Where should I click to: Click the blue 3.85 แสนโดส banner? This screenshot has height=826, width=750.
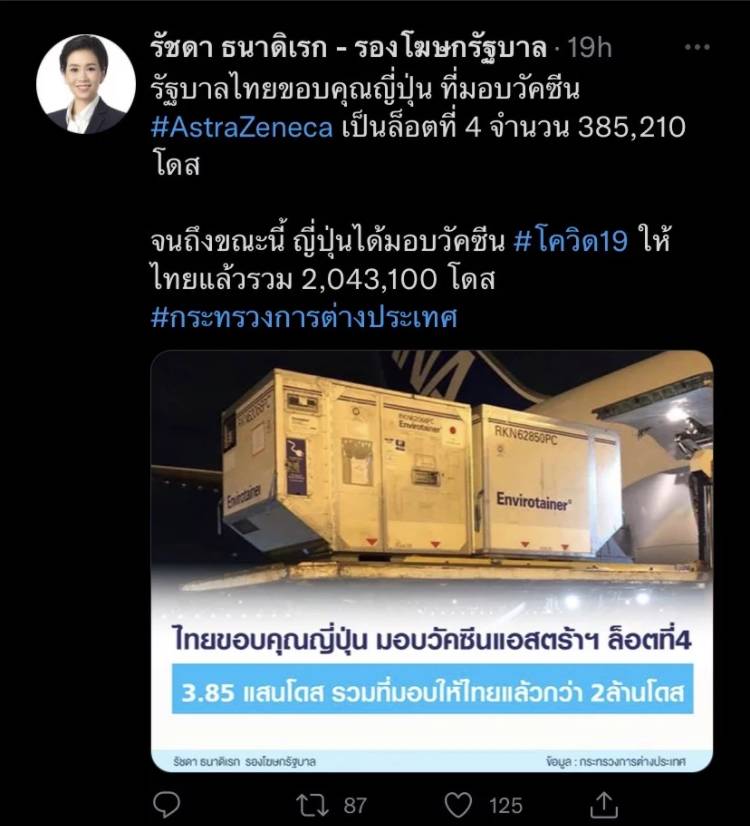[x=432, y=690]
